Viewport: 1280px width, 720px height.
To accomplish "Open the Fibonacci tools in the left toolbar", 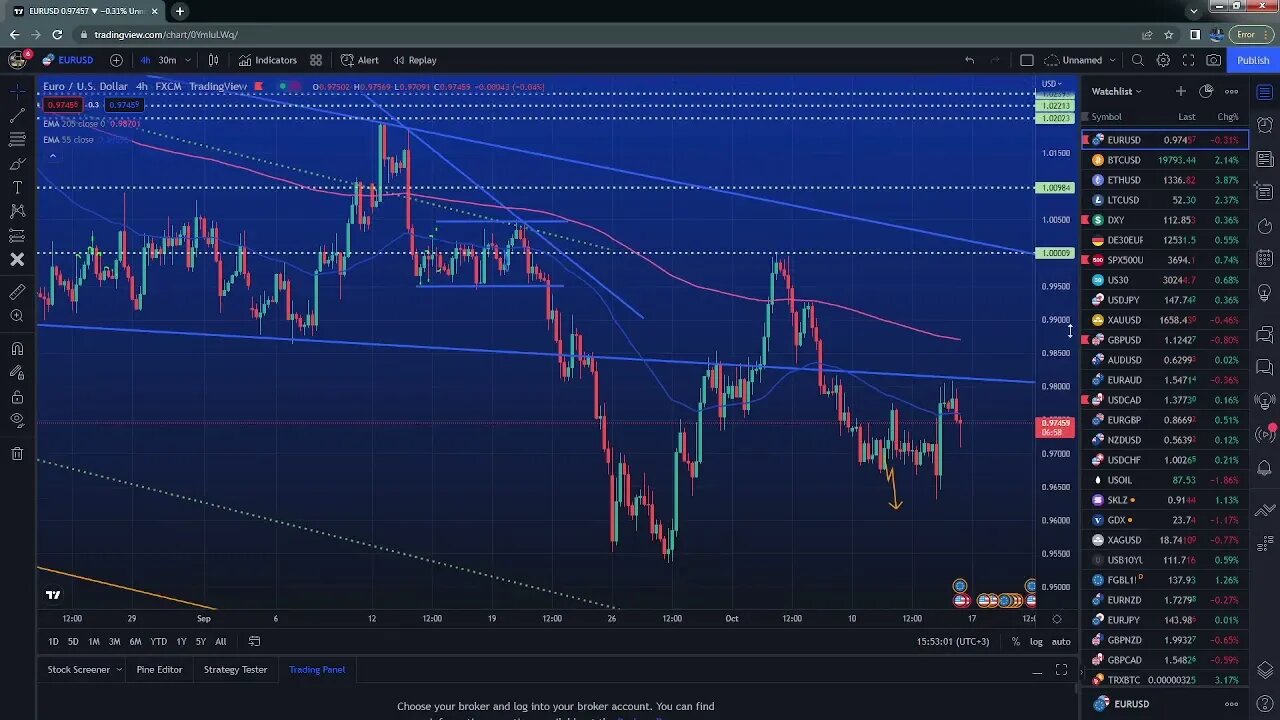I will coord(17,139).
